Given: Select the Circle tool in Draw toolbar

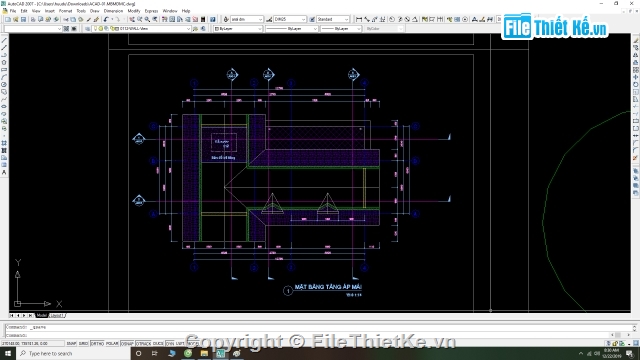Looking at the screenshot, I should coord(4,84).
